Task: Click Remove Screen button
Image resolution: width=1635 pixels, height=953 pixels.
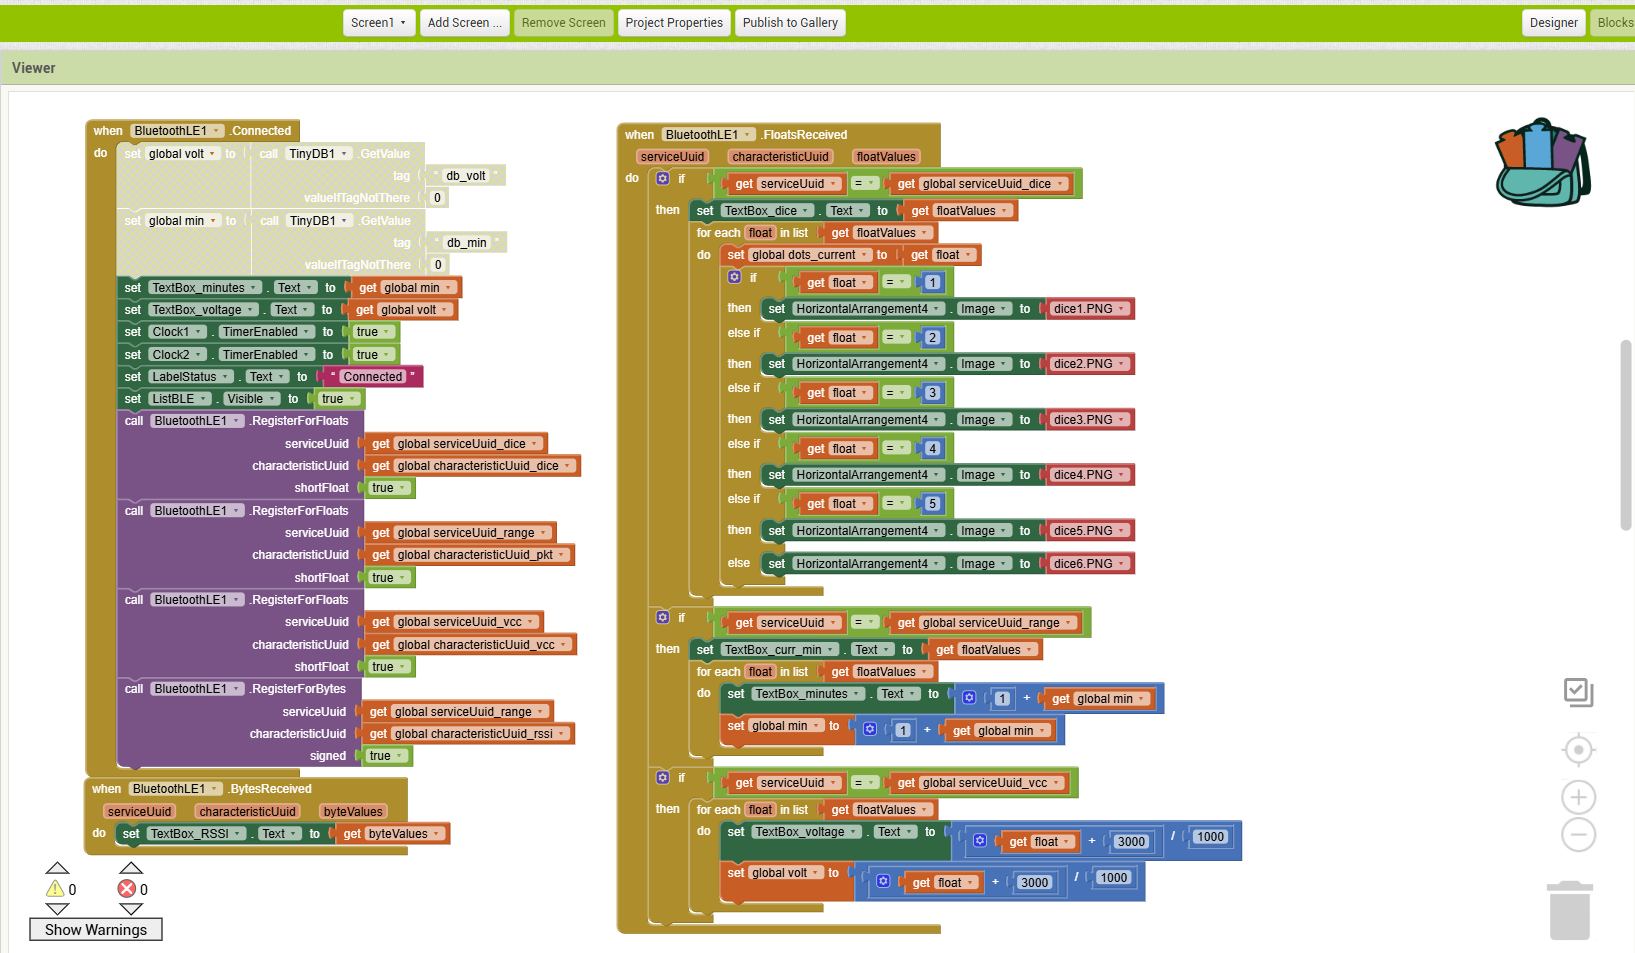Action: tap(563, 22)
